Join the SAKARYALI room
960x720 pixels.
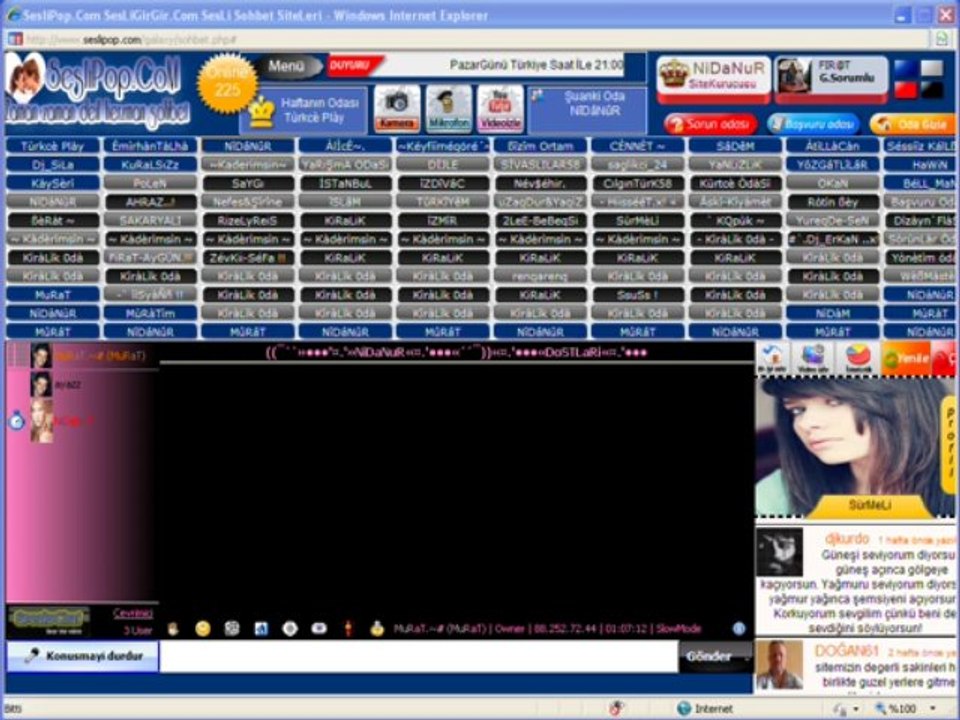[x=150, y=220]
